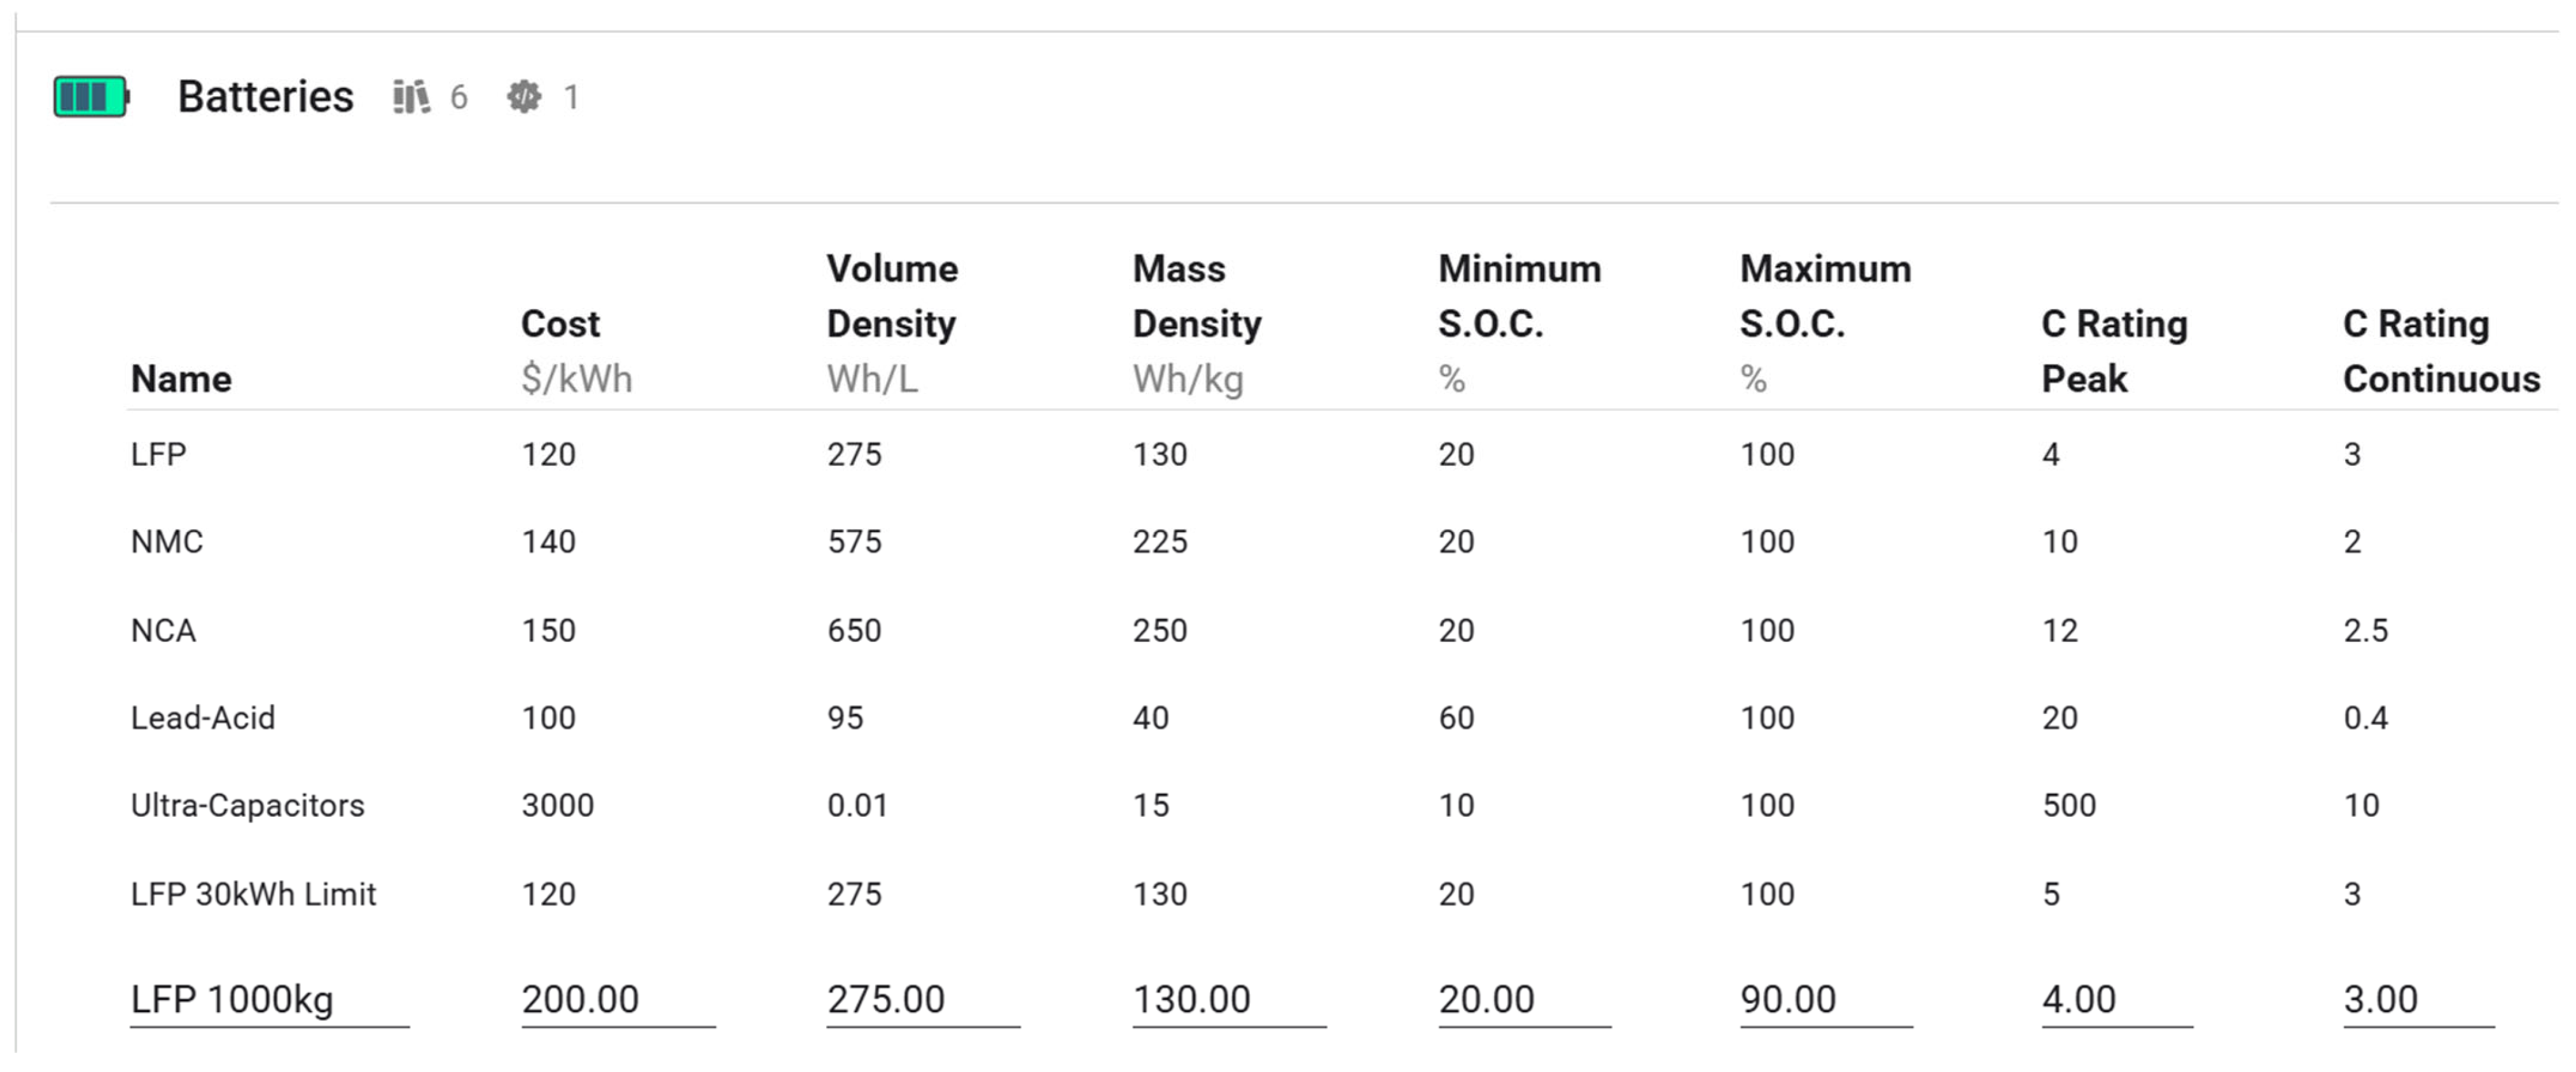Select the LFP battery row
Image resolution: width=2576 pixels, height=1072 pixels.
159,454
